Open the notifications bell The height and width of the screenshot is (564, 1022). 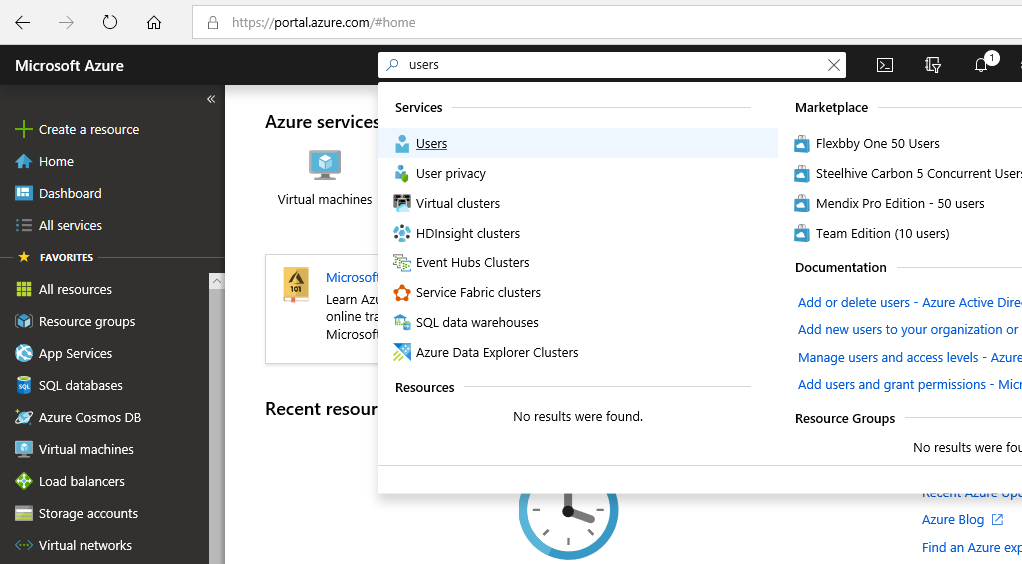tap(981, 65)
